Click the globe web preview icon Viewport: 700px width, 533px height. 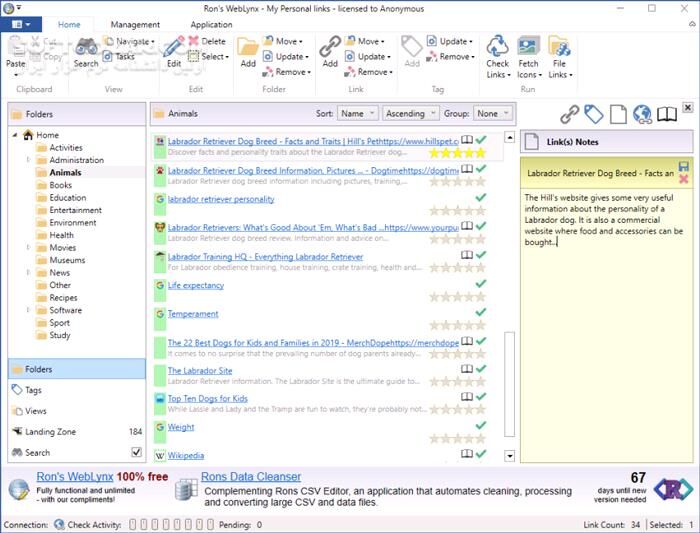(642, 114)
